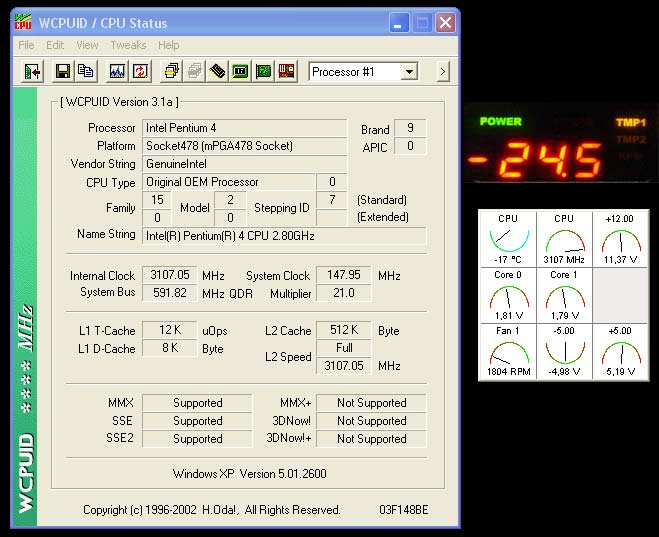The image size is (659, 537).
Task: Click the System Clock value 147.95
Action: (344, 275)
